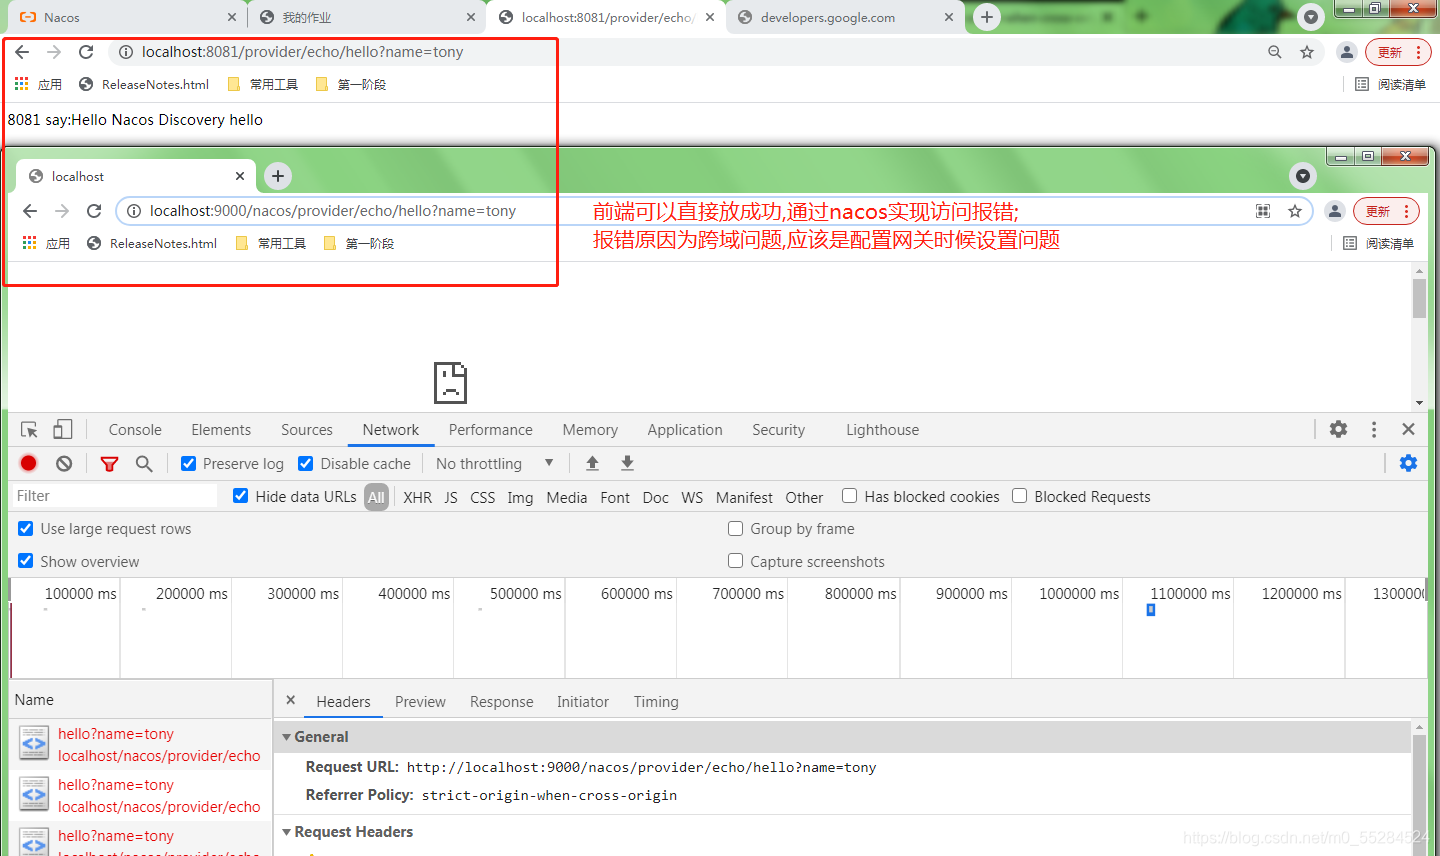Toggle Hide data URLs checkbox
The height and width of the screenshot is (856, 1440).
tap(240, 496)
